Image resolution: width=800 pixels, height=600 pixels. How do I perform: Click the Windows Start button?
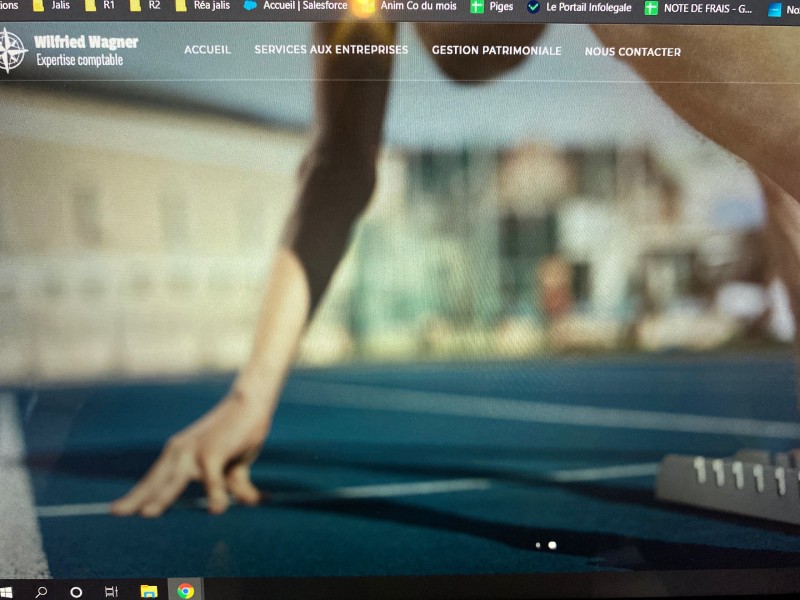tap(5, 591)
